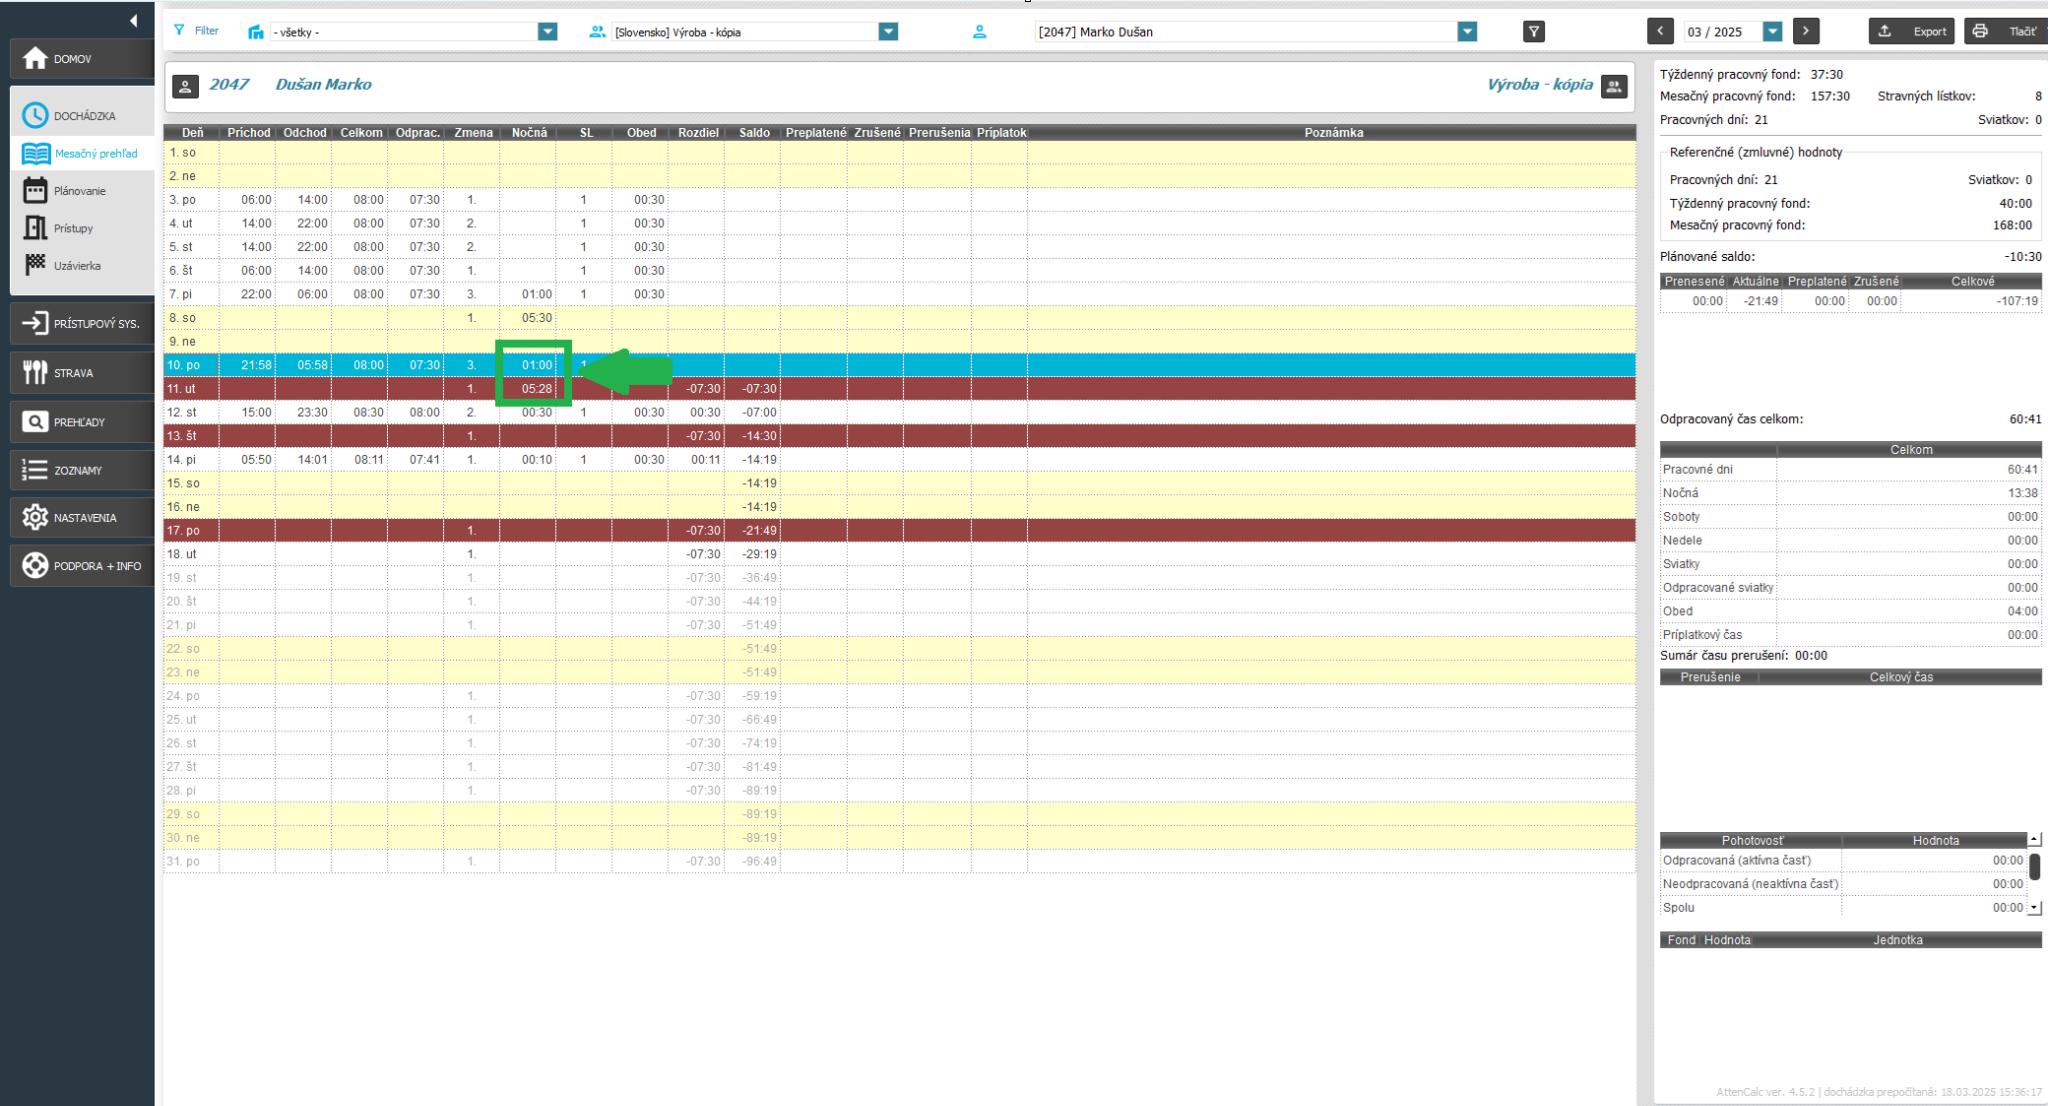Select Uzávierka in the sidebar
Image resolution: width=2048 pixels, height=1106 pixels.
click(x=77, y=266)
